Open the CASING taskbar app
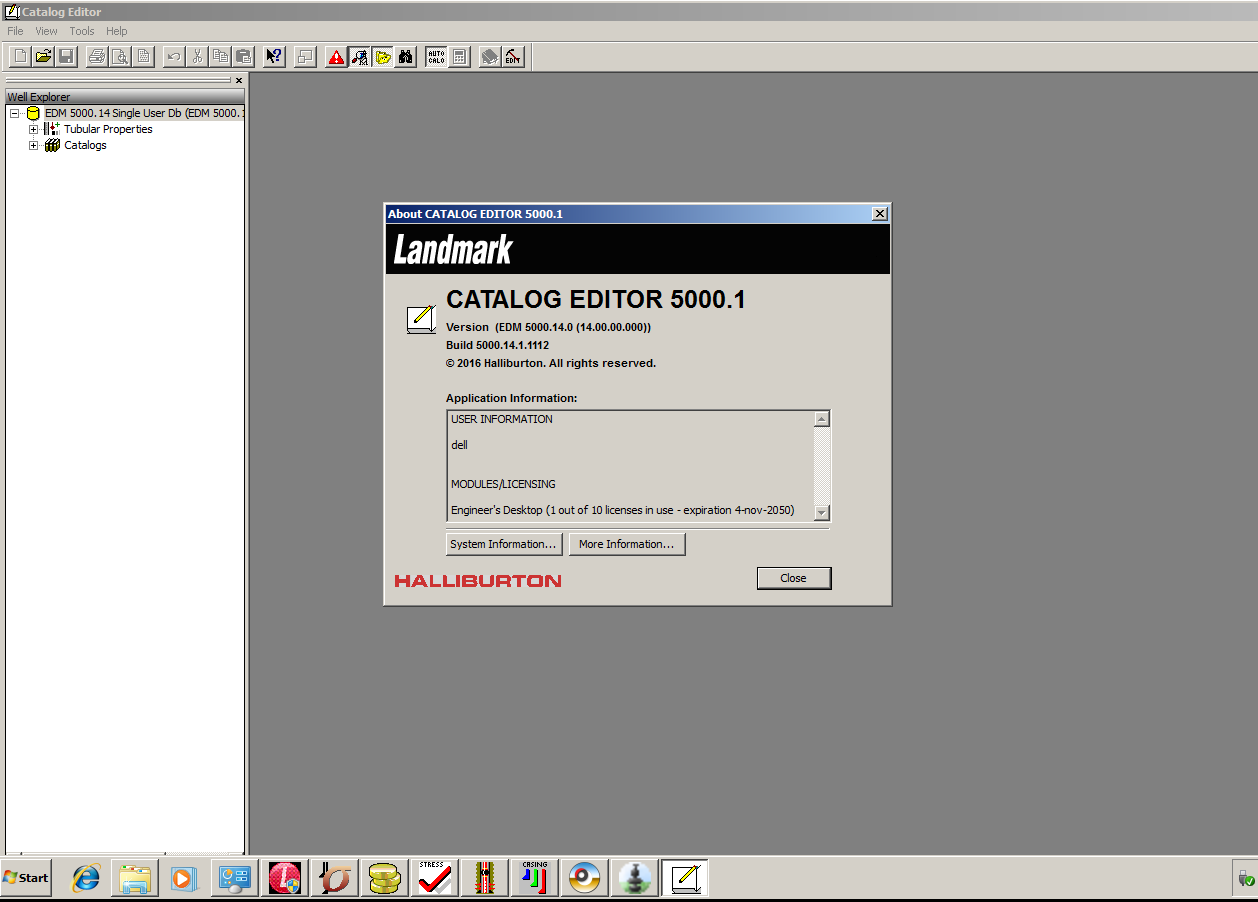 [534, 878]
